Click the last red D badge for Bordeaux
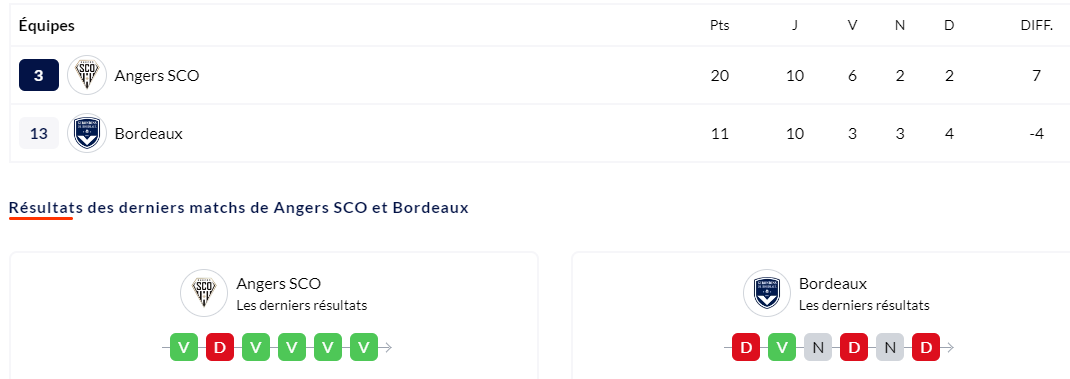The height and width of the screenshot is (379, 1070). 926,348
